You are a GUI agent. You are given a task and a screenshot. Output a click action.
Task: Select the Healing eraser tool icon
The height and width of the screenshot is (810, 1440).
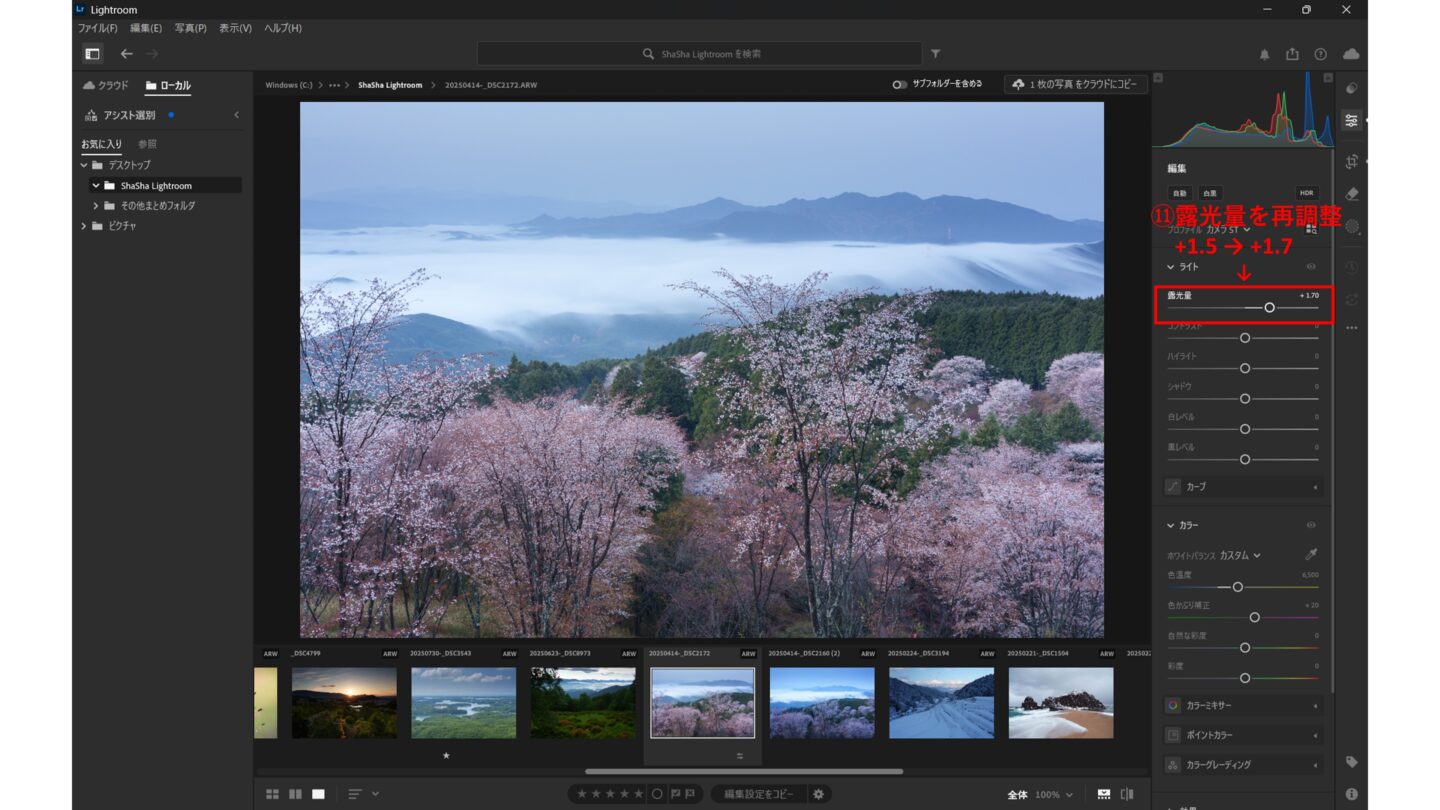[x=1352, y=194]
